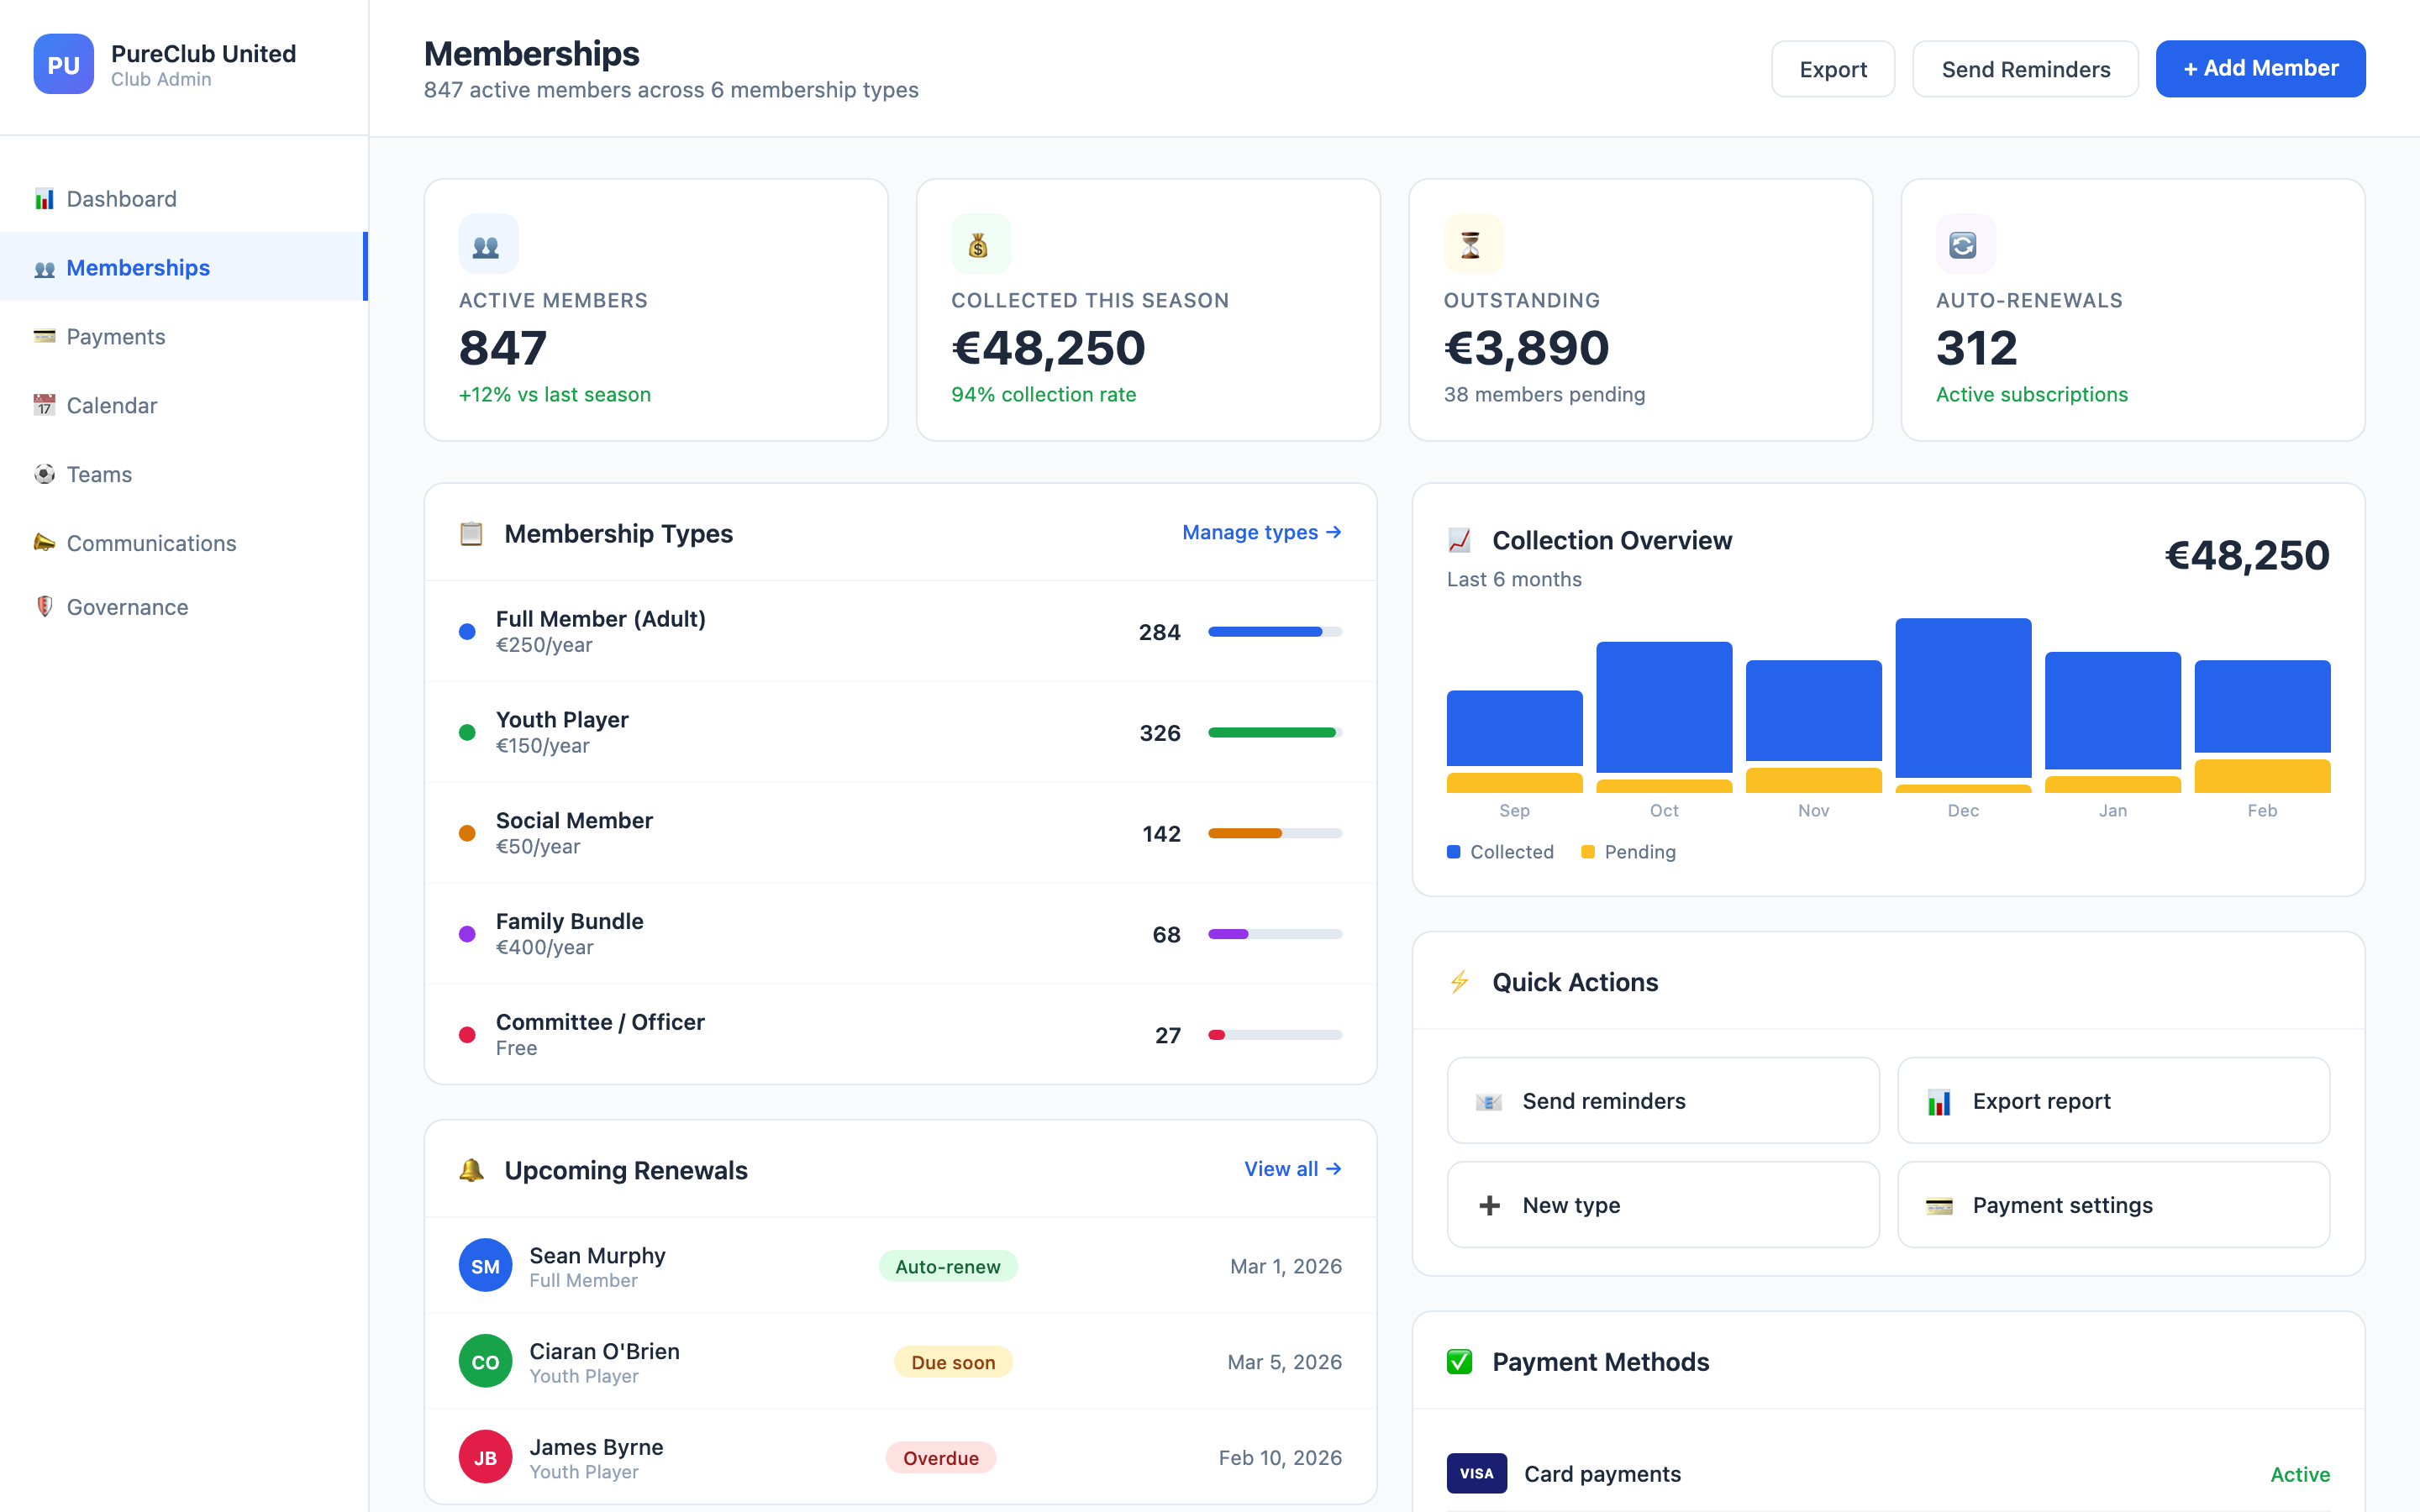Open the Calendar section
2420x1512 pixels.
tap(184, 405)
